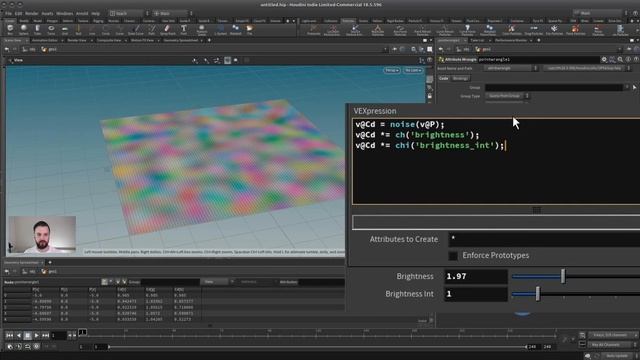Click the timeline current frame marker

point(82,332)
